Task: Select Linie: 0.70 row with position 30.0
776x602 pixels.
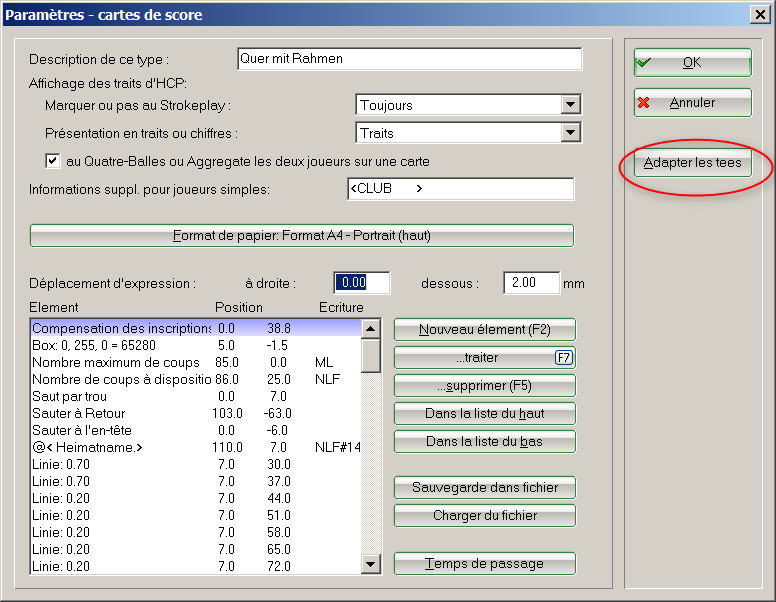Action: [196, 464]
